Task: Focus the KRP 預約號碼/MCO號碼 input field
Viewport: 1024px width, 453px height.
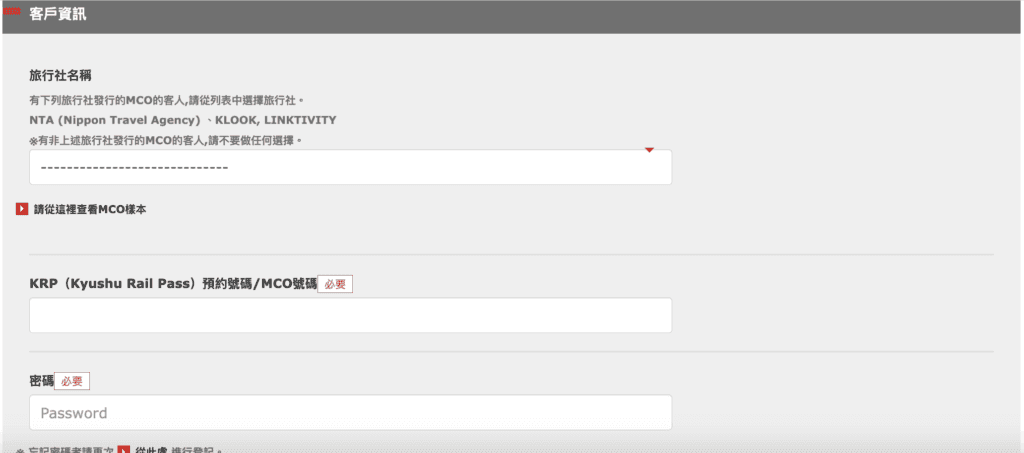Action: 350,315
